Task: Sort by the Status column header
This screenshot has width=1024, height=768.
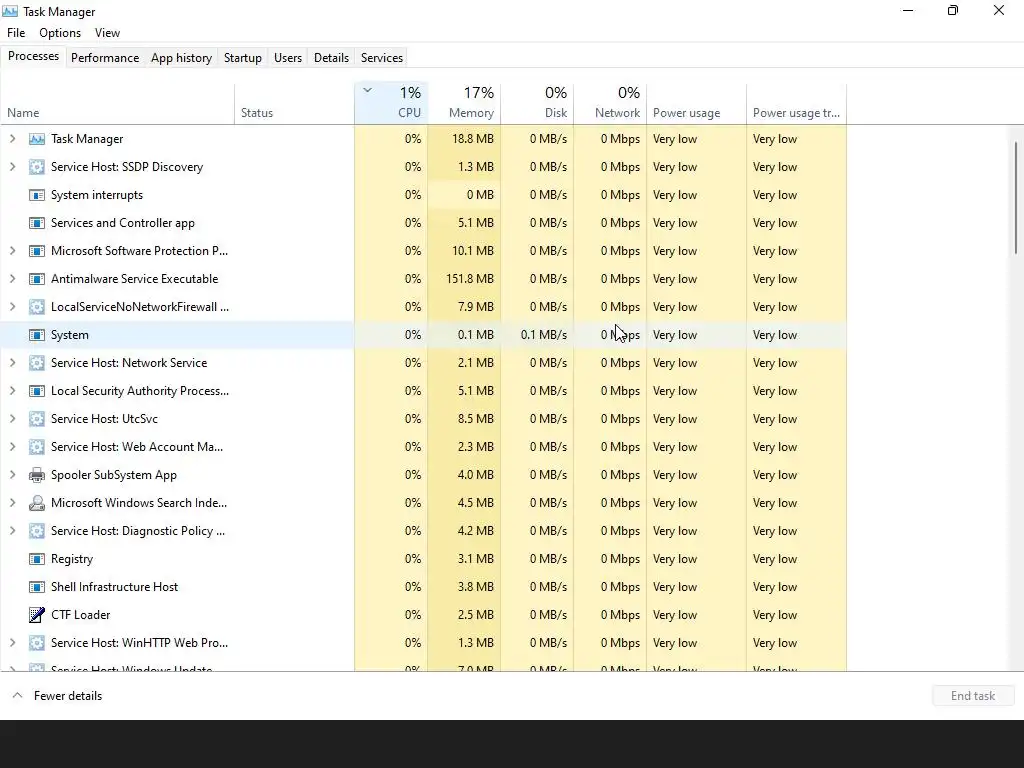Action: [x=295, y=103]
